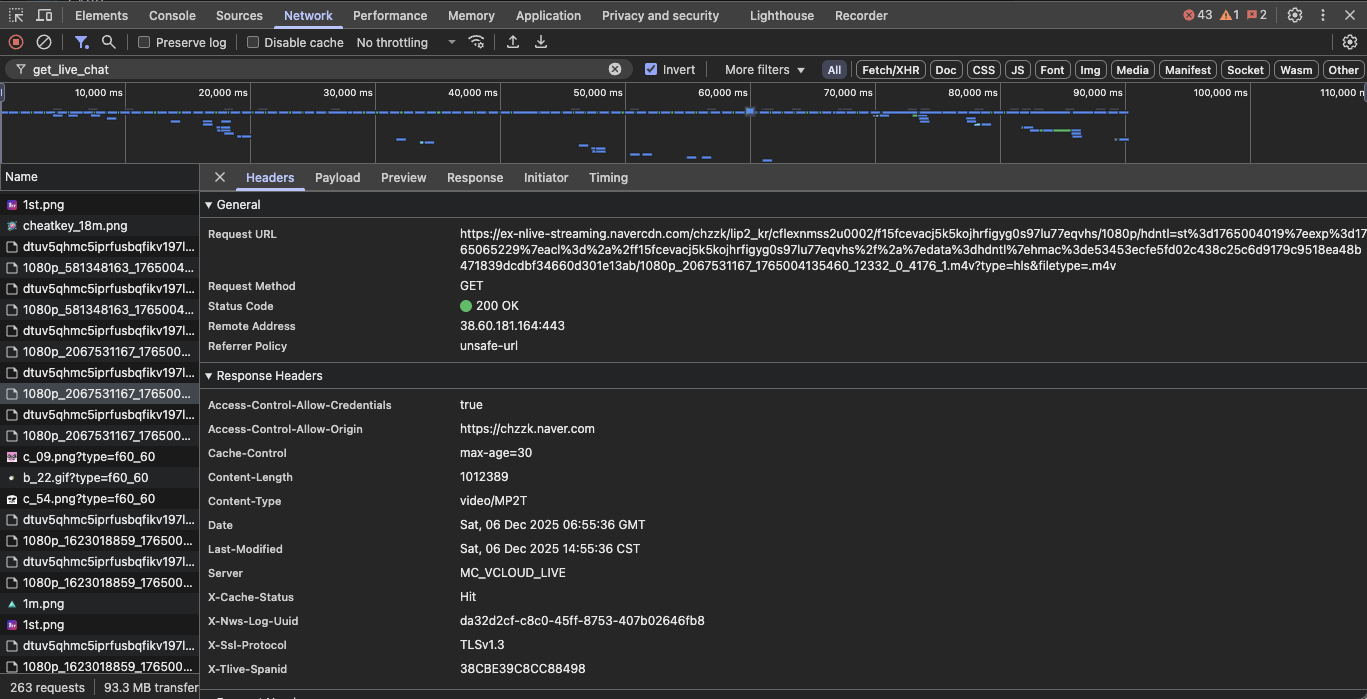Activate the inspect element picker icon
Image resolution: width=1367 pixels, height=699 pixels.
pyautogui.click(x=16, y=15)
